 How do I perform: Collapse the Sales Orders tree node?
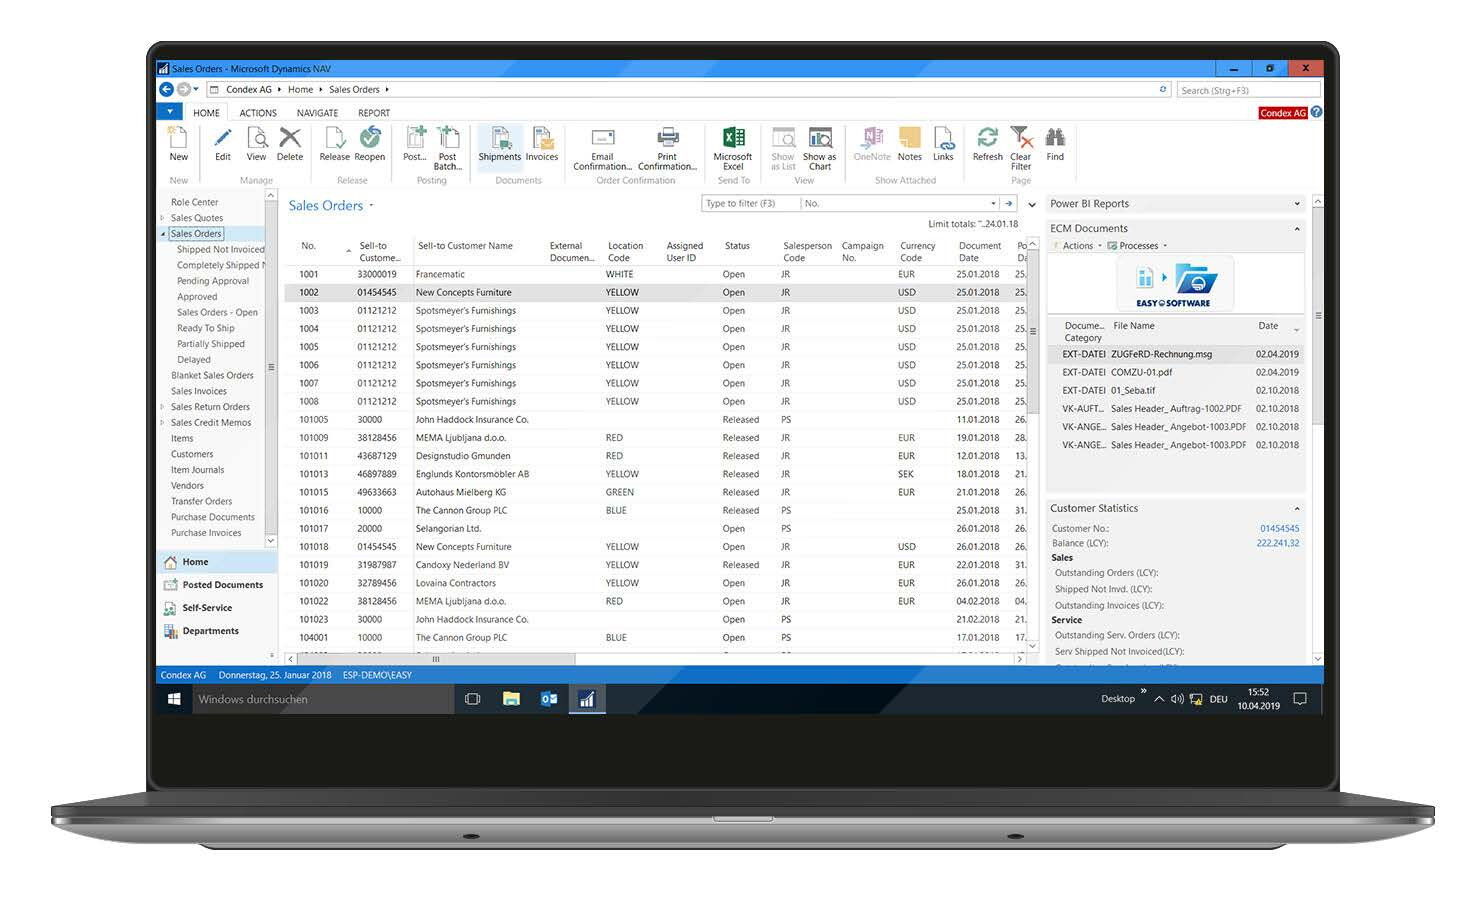(x=163, y=234)
